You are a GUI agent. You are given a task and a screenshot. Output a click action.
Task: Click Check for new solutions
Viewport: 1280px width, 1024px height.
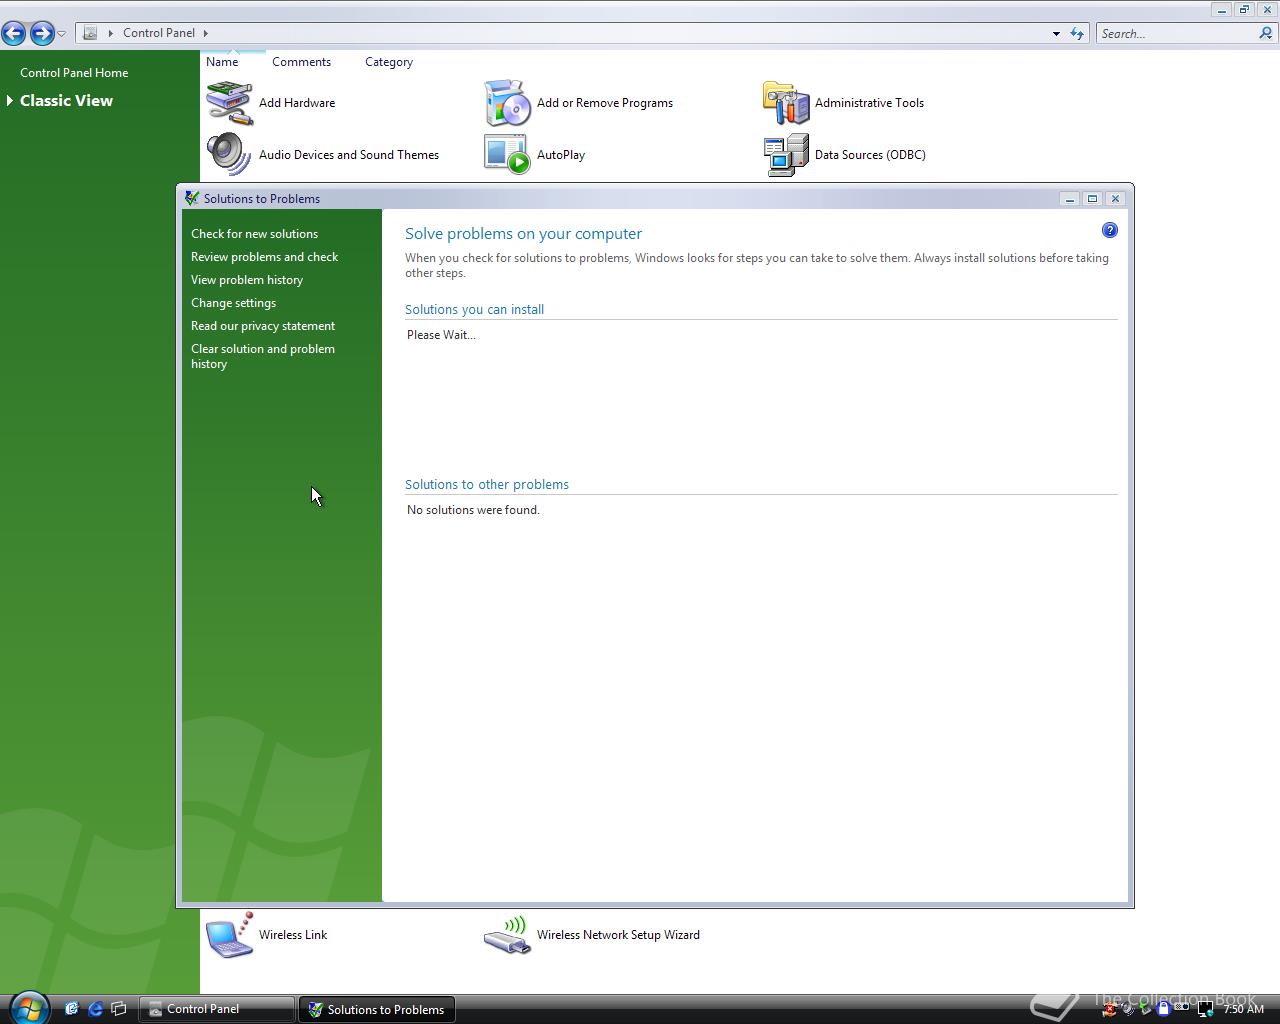pos(254,234)
